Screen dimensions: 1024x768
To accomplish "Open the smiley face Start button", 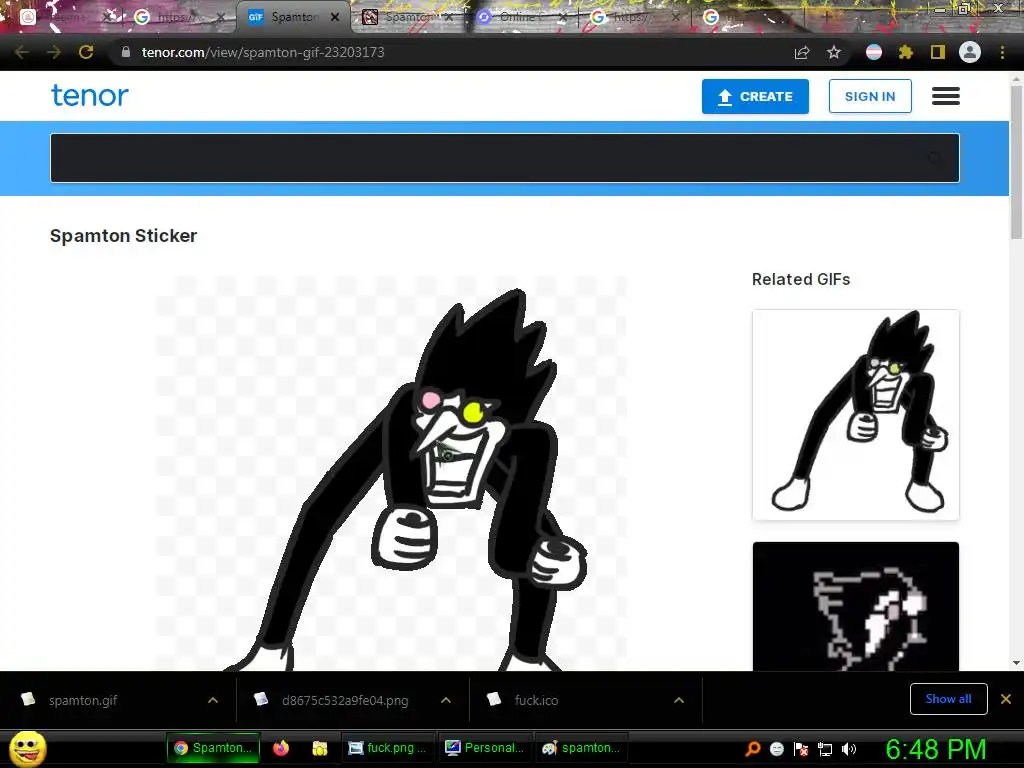I will (x=27, y=748).
